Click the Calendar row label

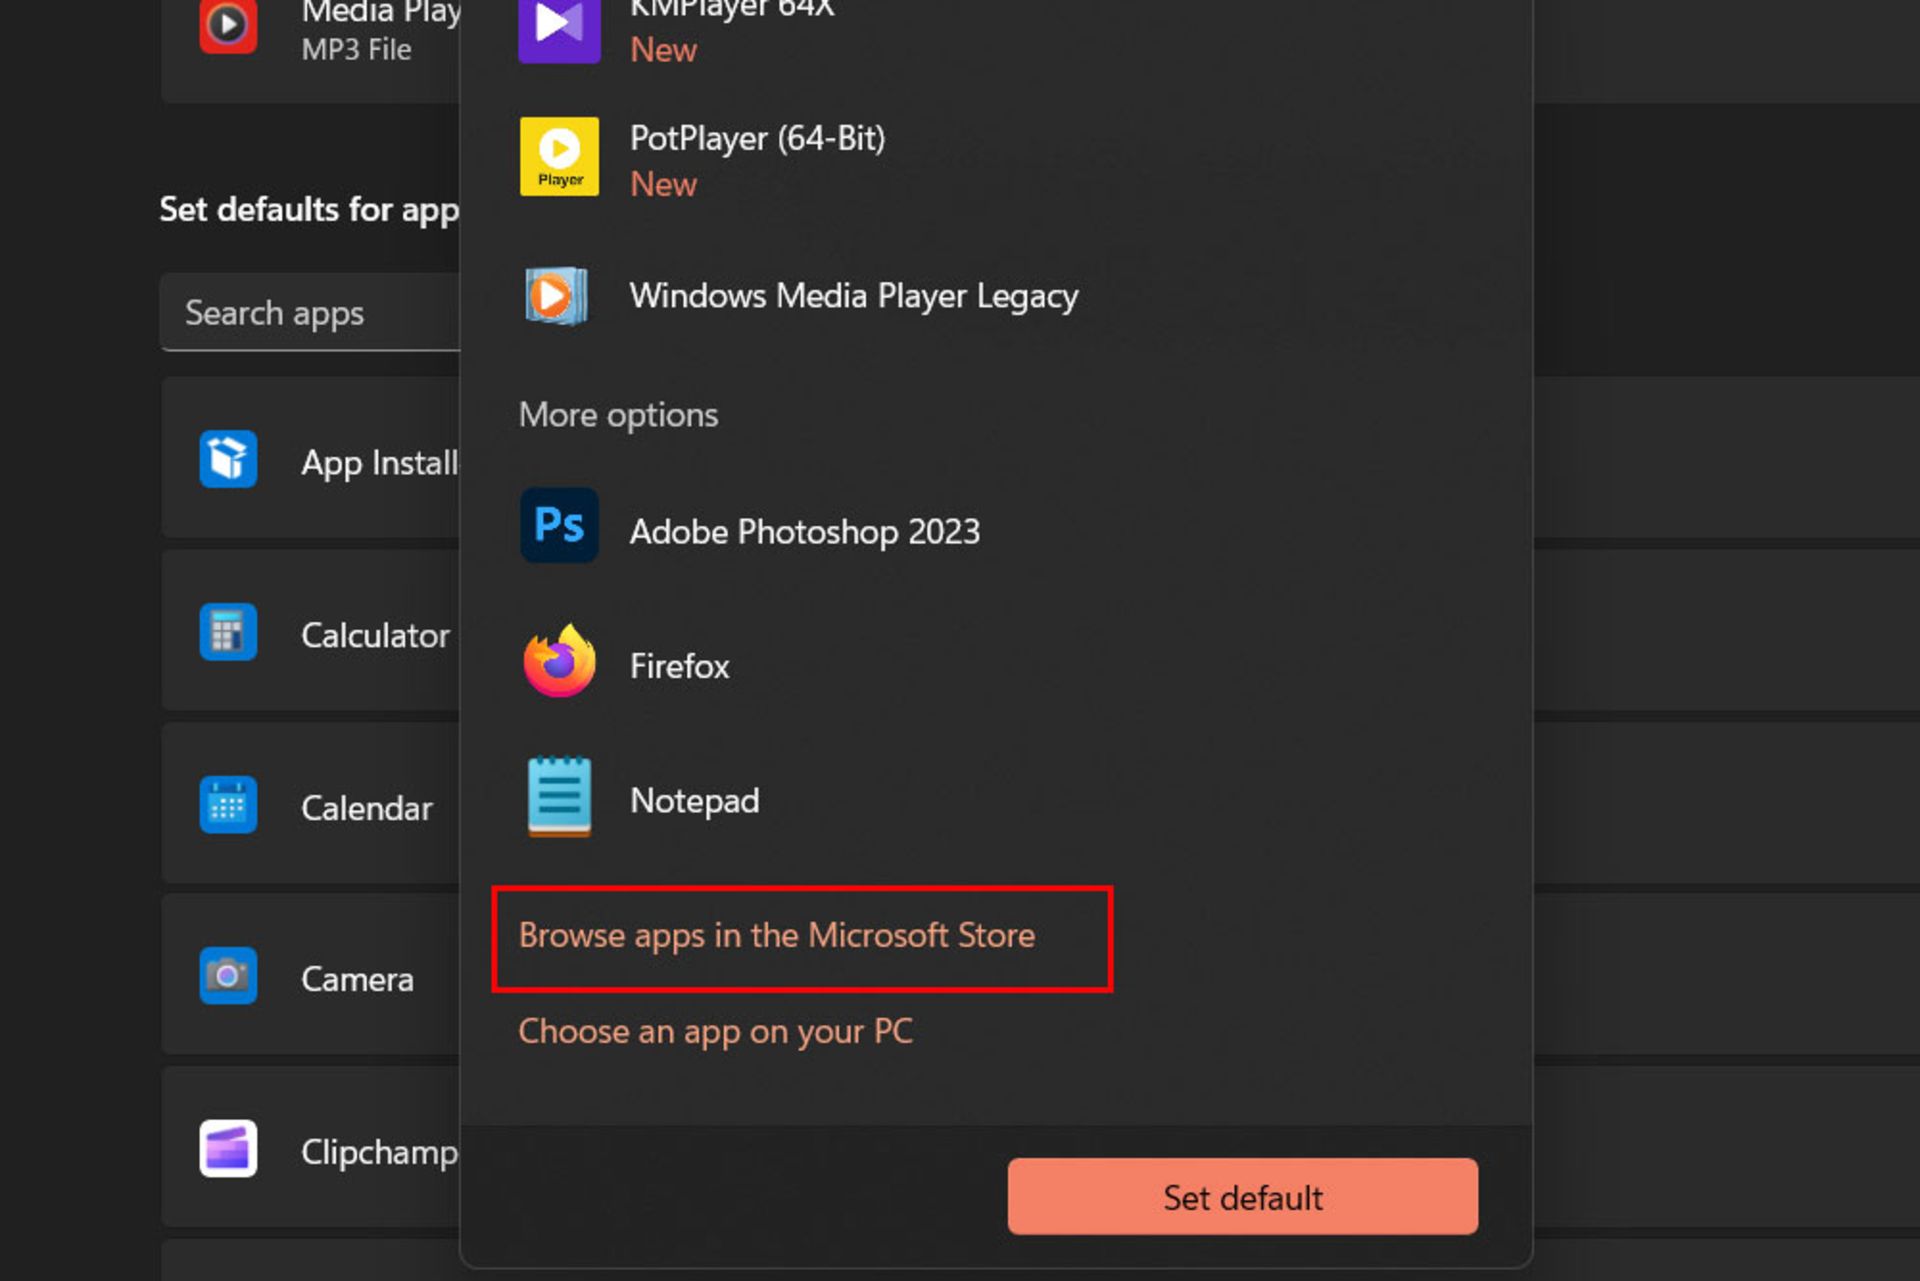tap(367, 809)
